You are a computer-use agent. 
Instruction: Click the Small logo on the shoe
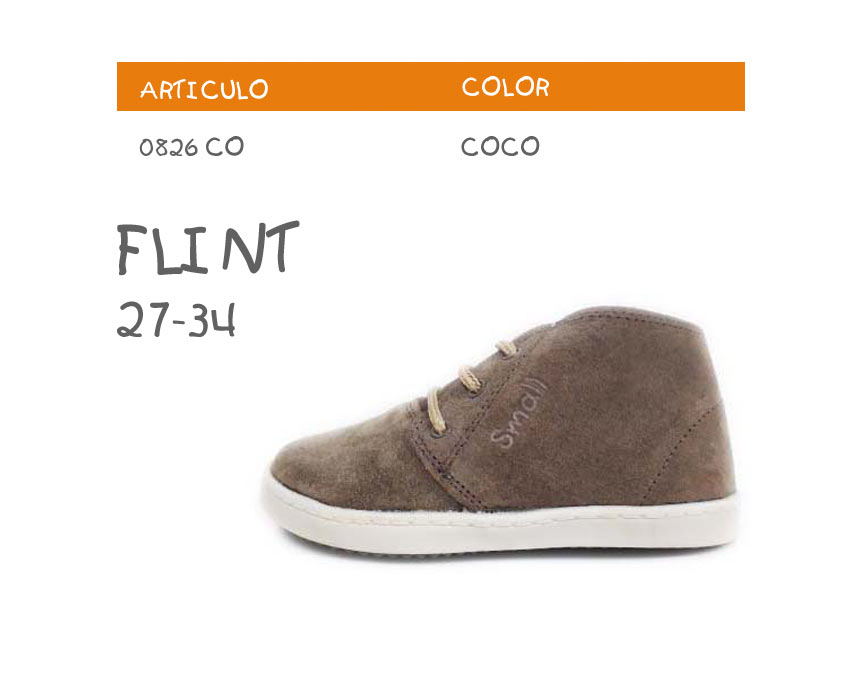point(518,412)
